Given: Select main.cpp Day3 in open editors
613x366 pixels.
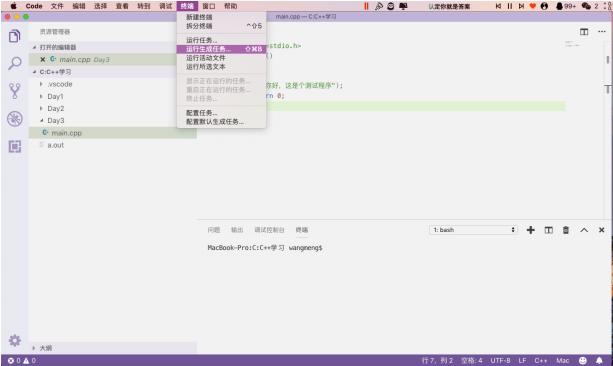Looking at the screenshot, I should pyautogui.click(x=113, y=59).
